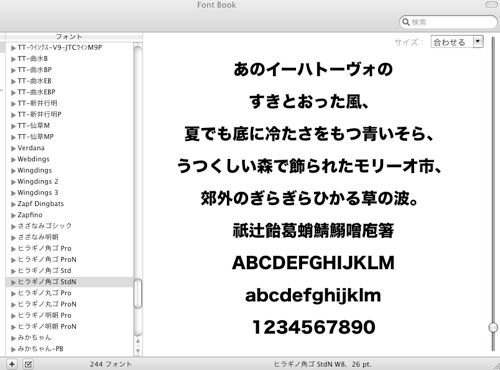
Task: Click the magnifier icon in the search field
Action: tap(406, 22)
